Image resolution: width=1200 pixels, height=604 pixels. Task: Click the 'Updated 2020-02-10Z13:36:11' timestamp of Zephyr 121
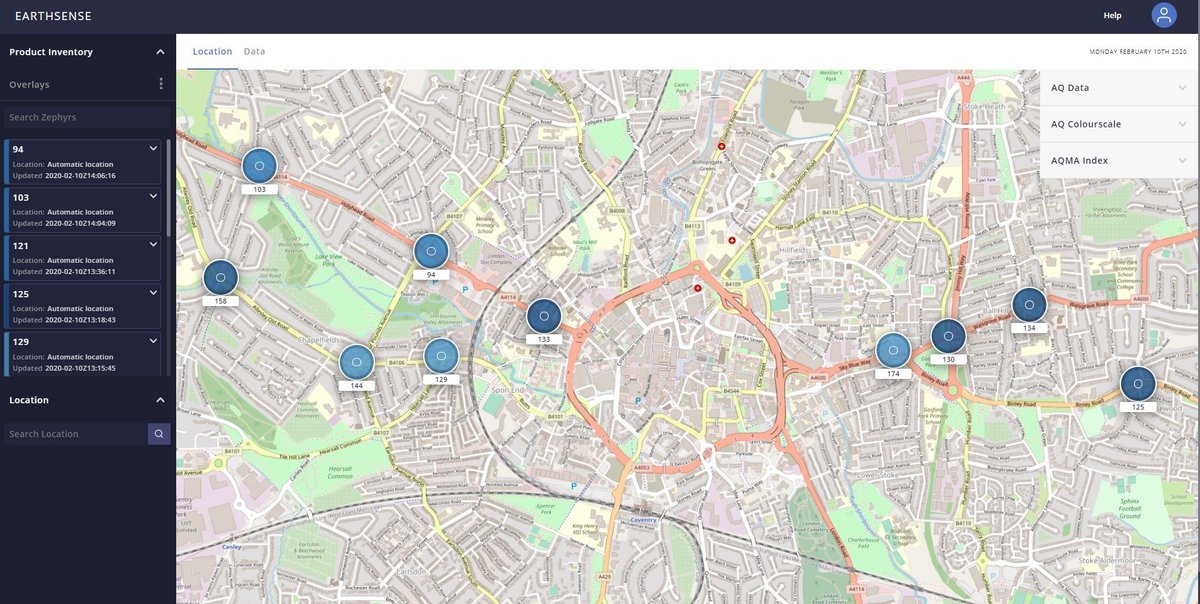(64, 271)
